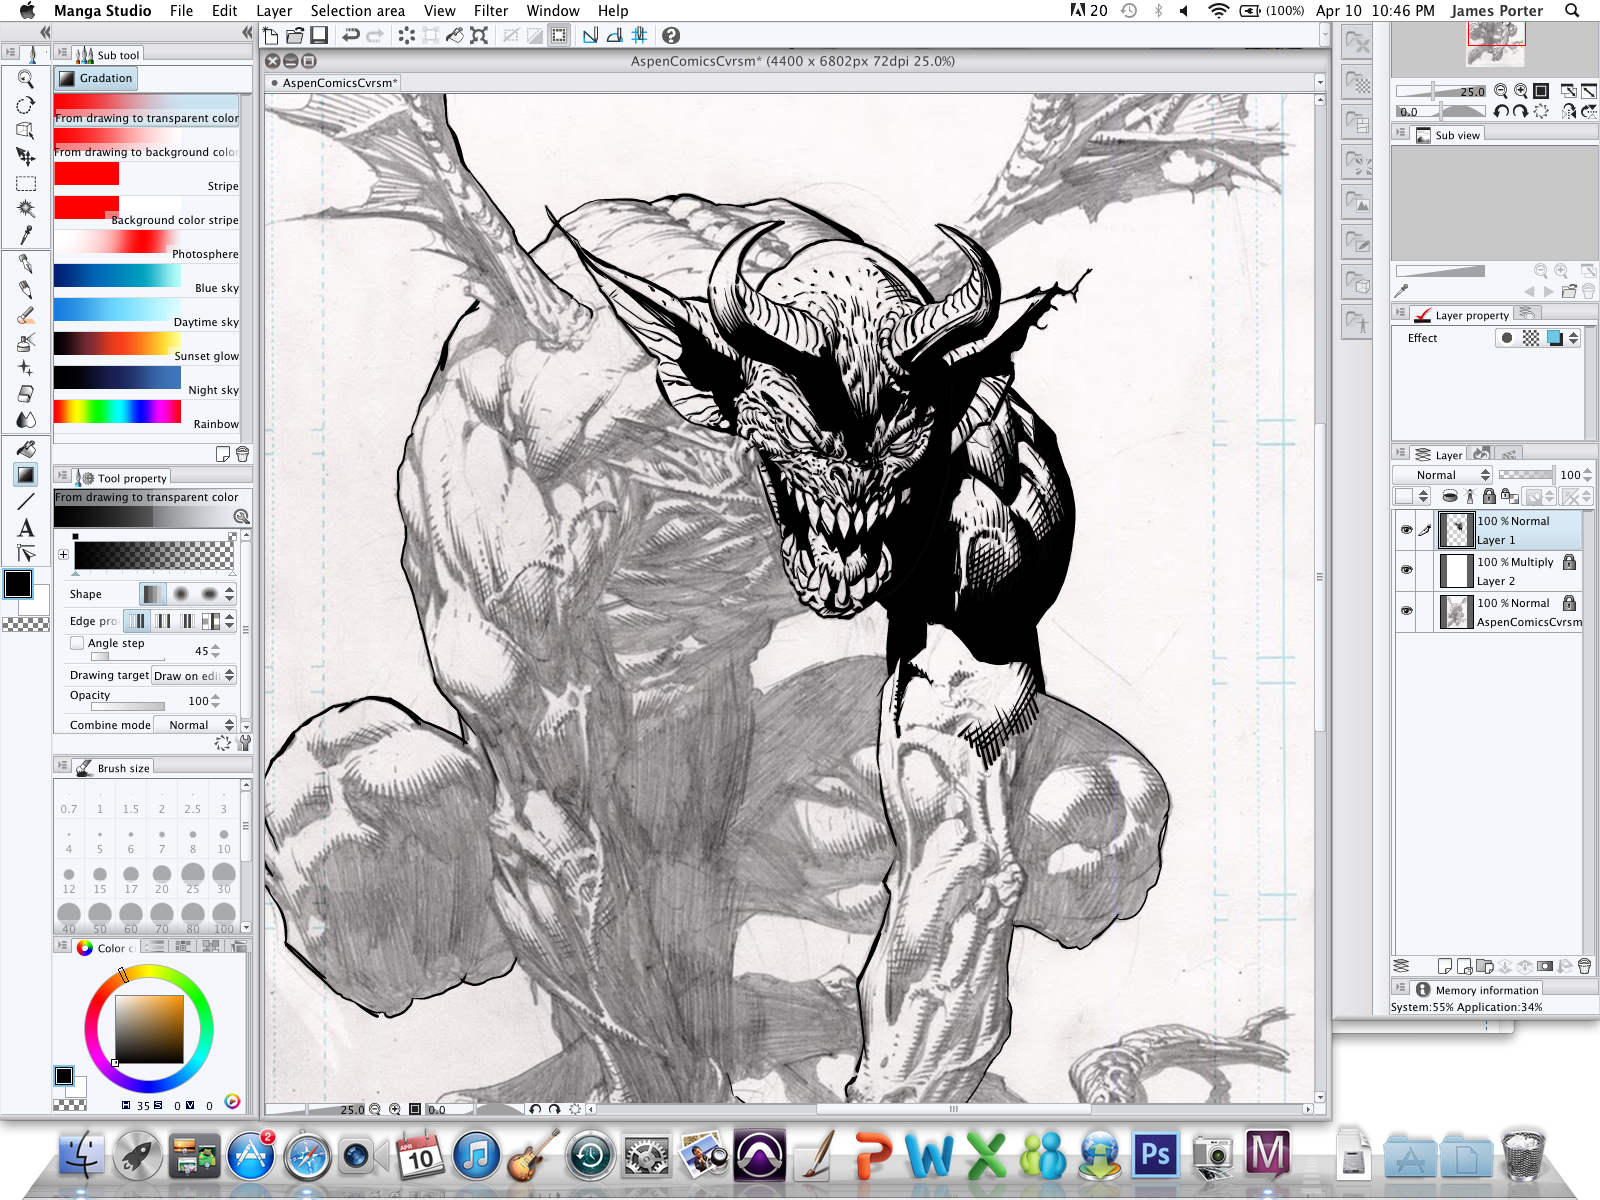Open the Filter menu in the menu bar
Viewport: 1600px width, 1200px height.
coord(491,11)
